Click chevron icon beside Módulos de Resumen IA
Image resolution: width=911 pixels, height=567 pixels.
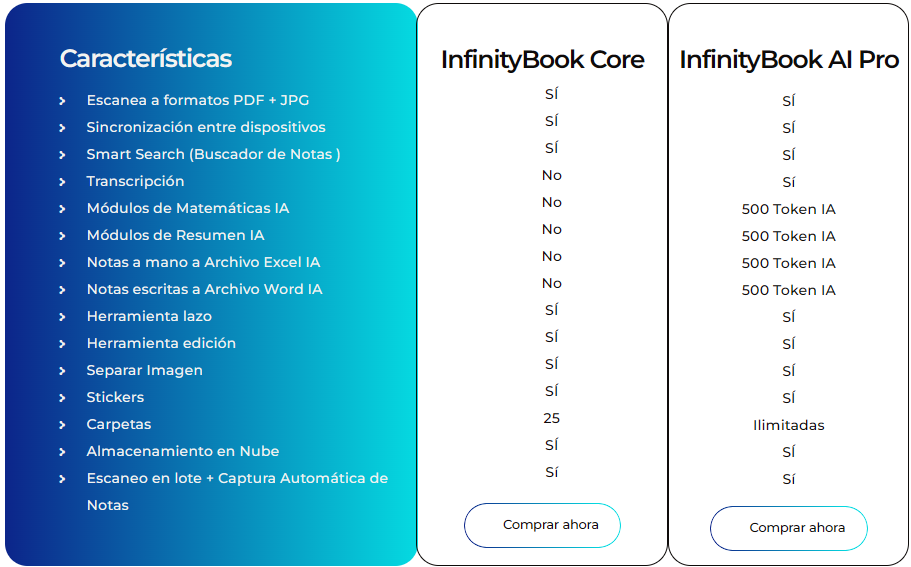62,236
